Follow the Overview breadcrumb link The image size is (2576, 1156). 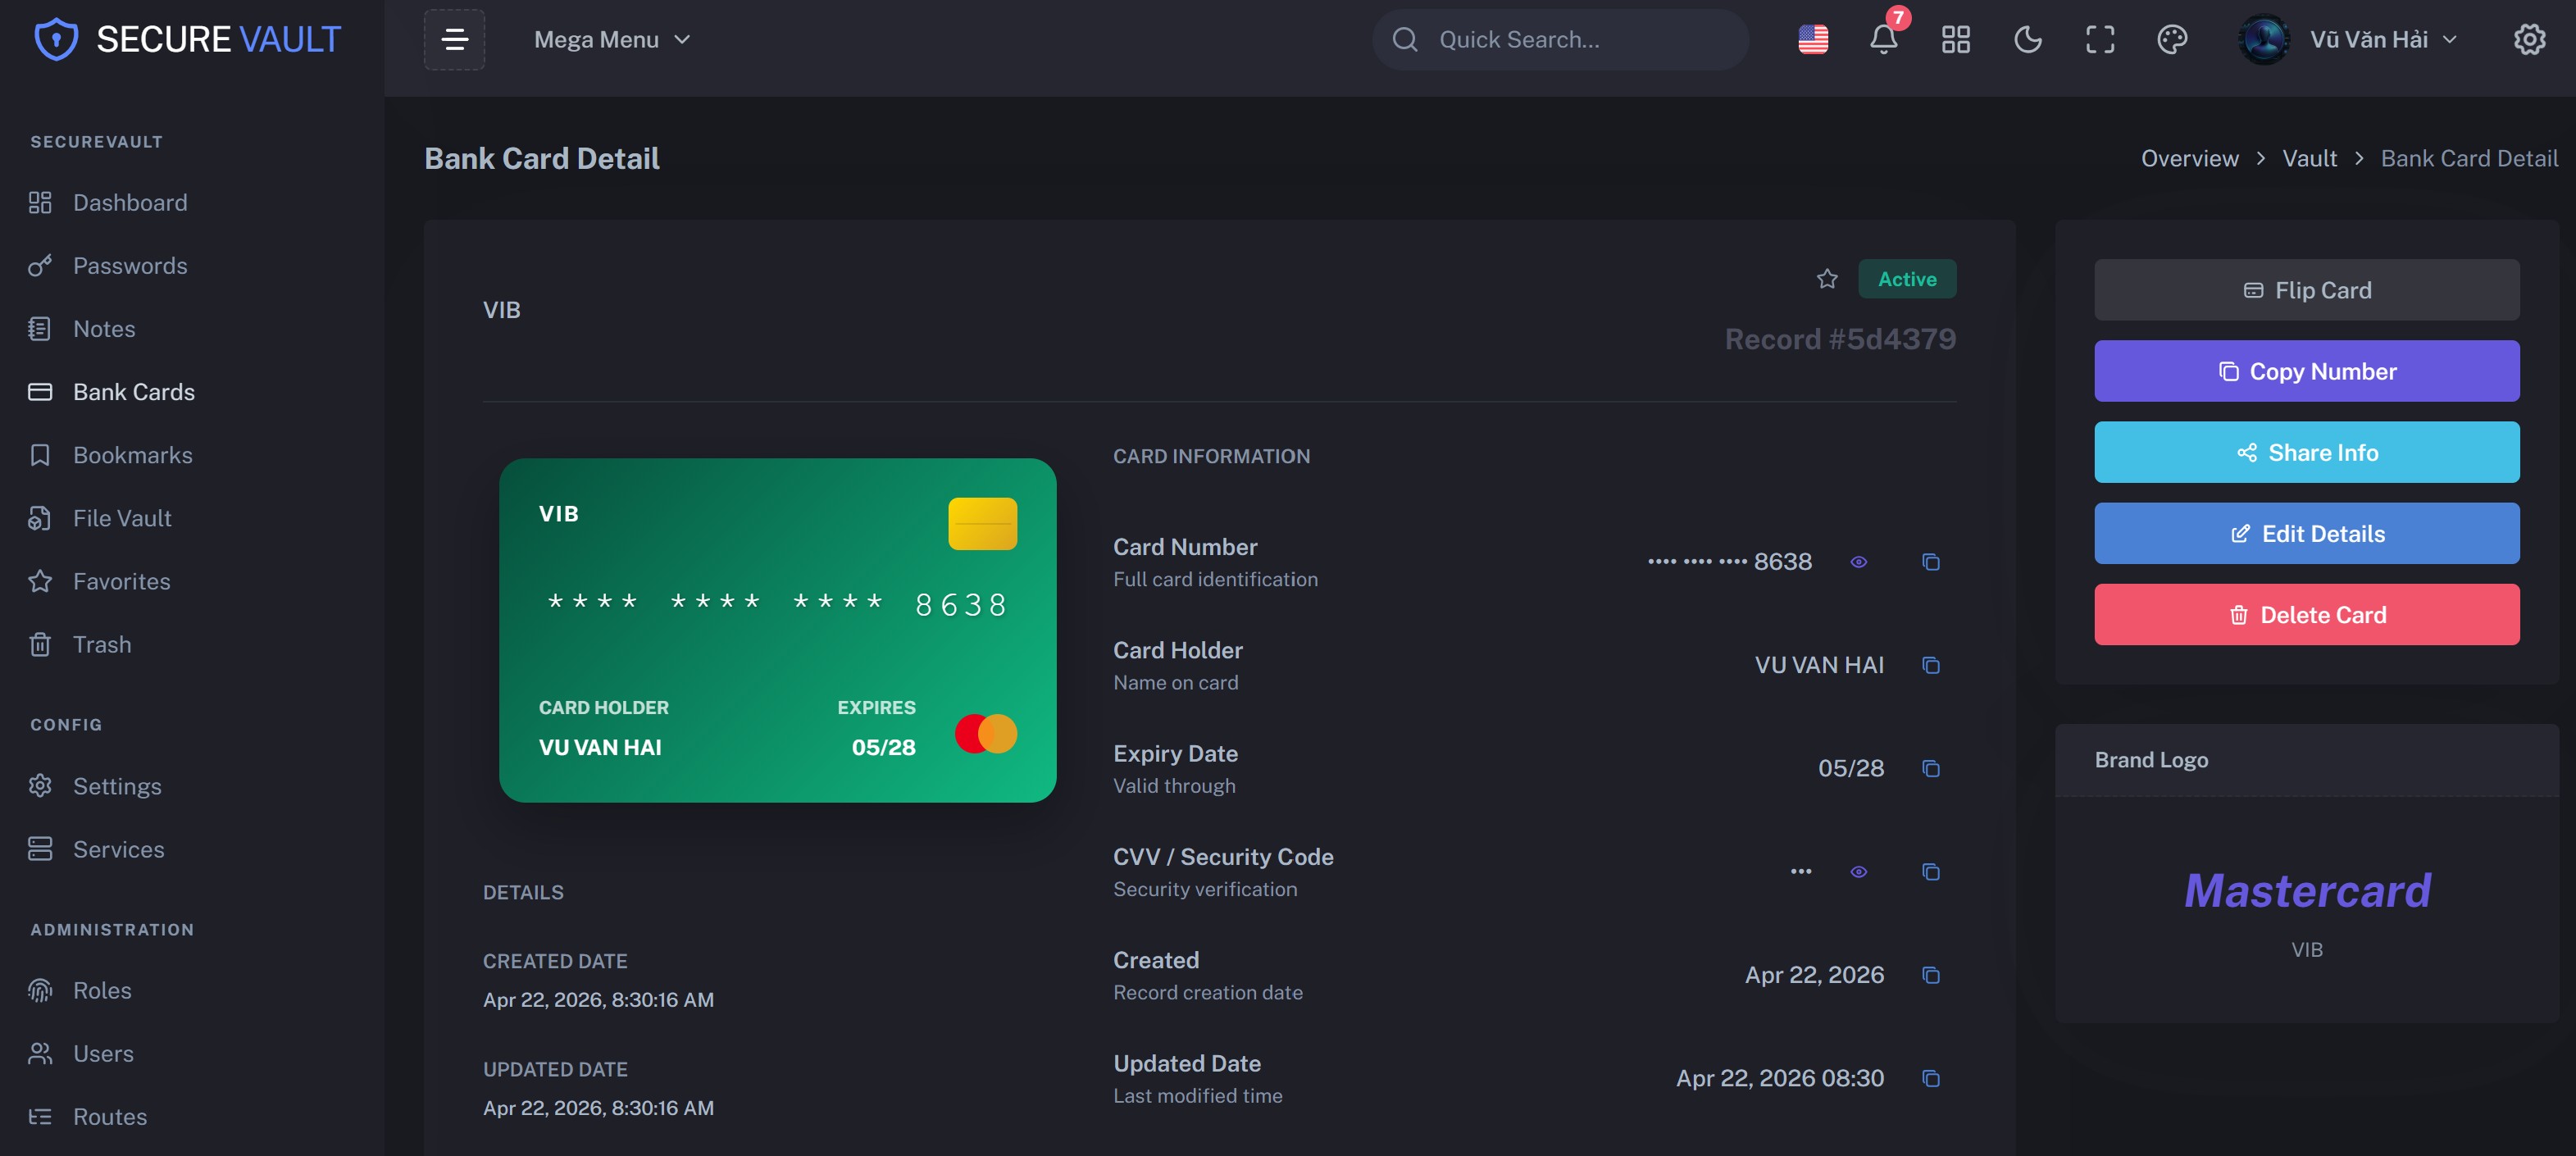pyautogui.click(x=2189, y=158)
